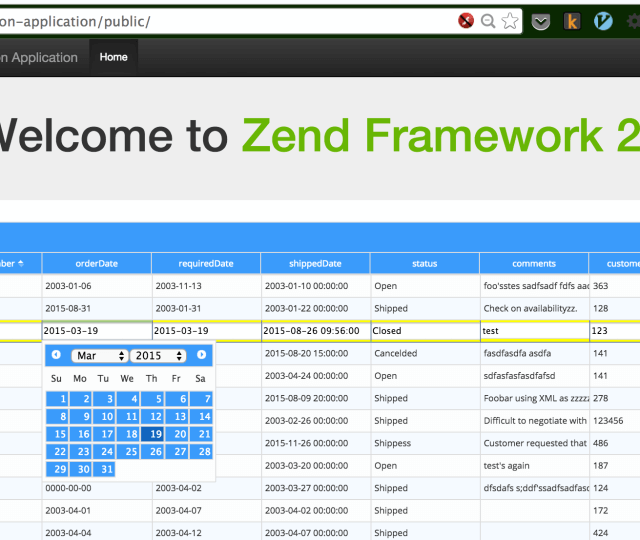Click the blue Vimeo-style extension icon
Image resolution: width=640 pixels, height=540 pixels.
603,21
